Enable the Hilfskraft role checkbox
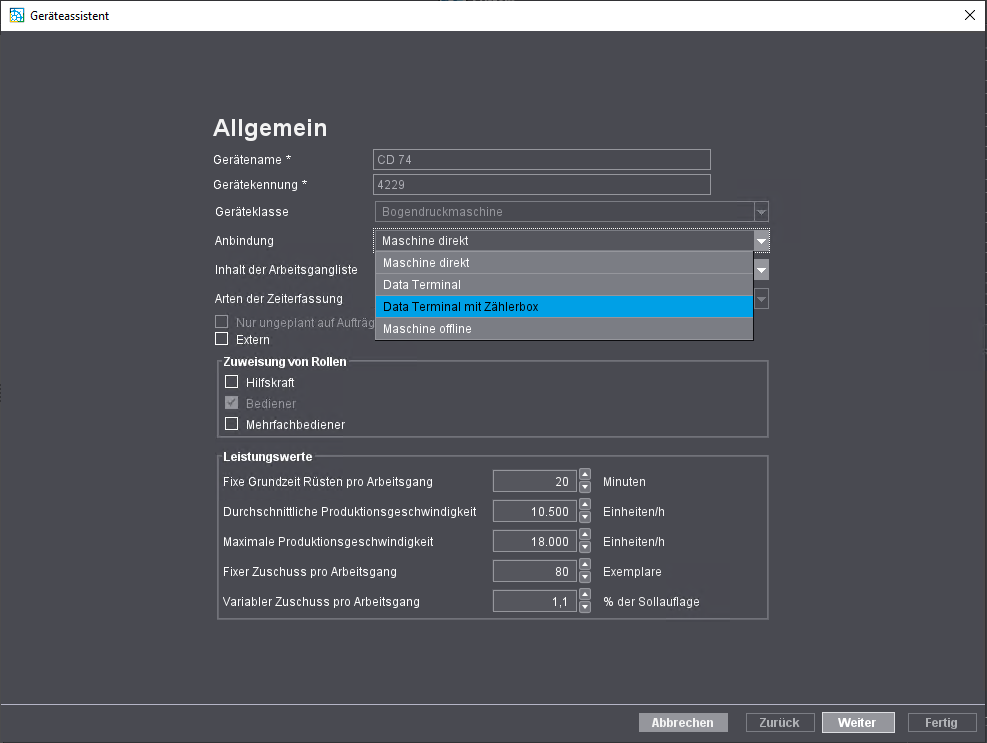 pyautogui.click(x=232, y=382)
